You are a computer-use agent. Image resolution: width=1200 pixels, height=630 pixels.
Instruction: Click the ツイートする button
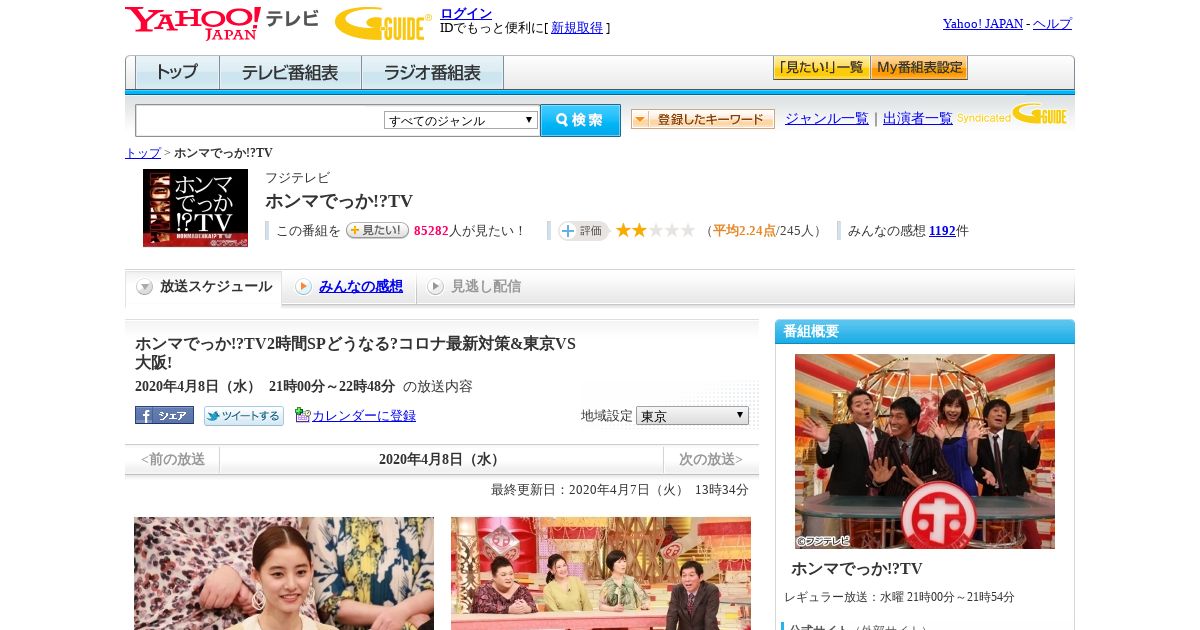click(244, 415)
